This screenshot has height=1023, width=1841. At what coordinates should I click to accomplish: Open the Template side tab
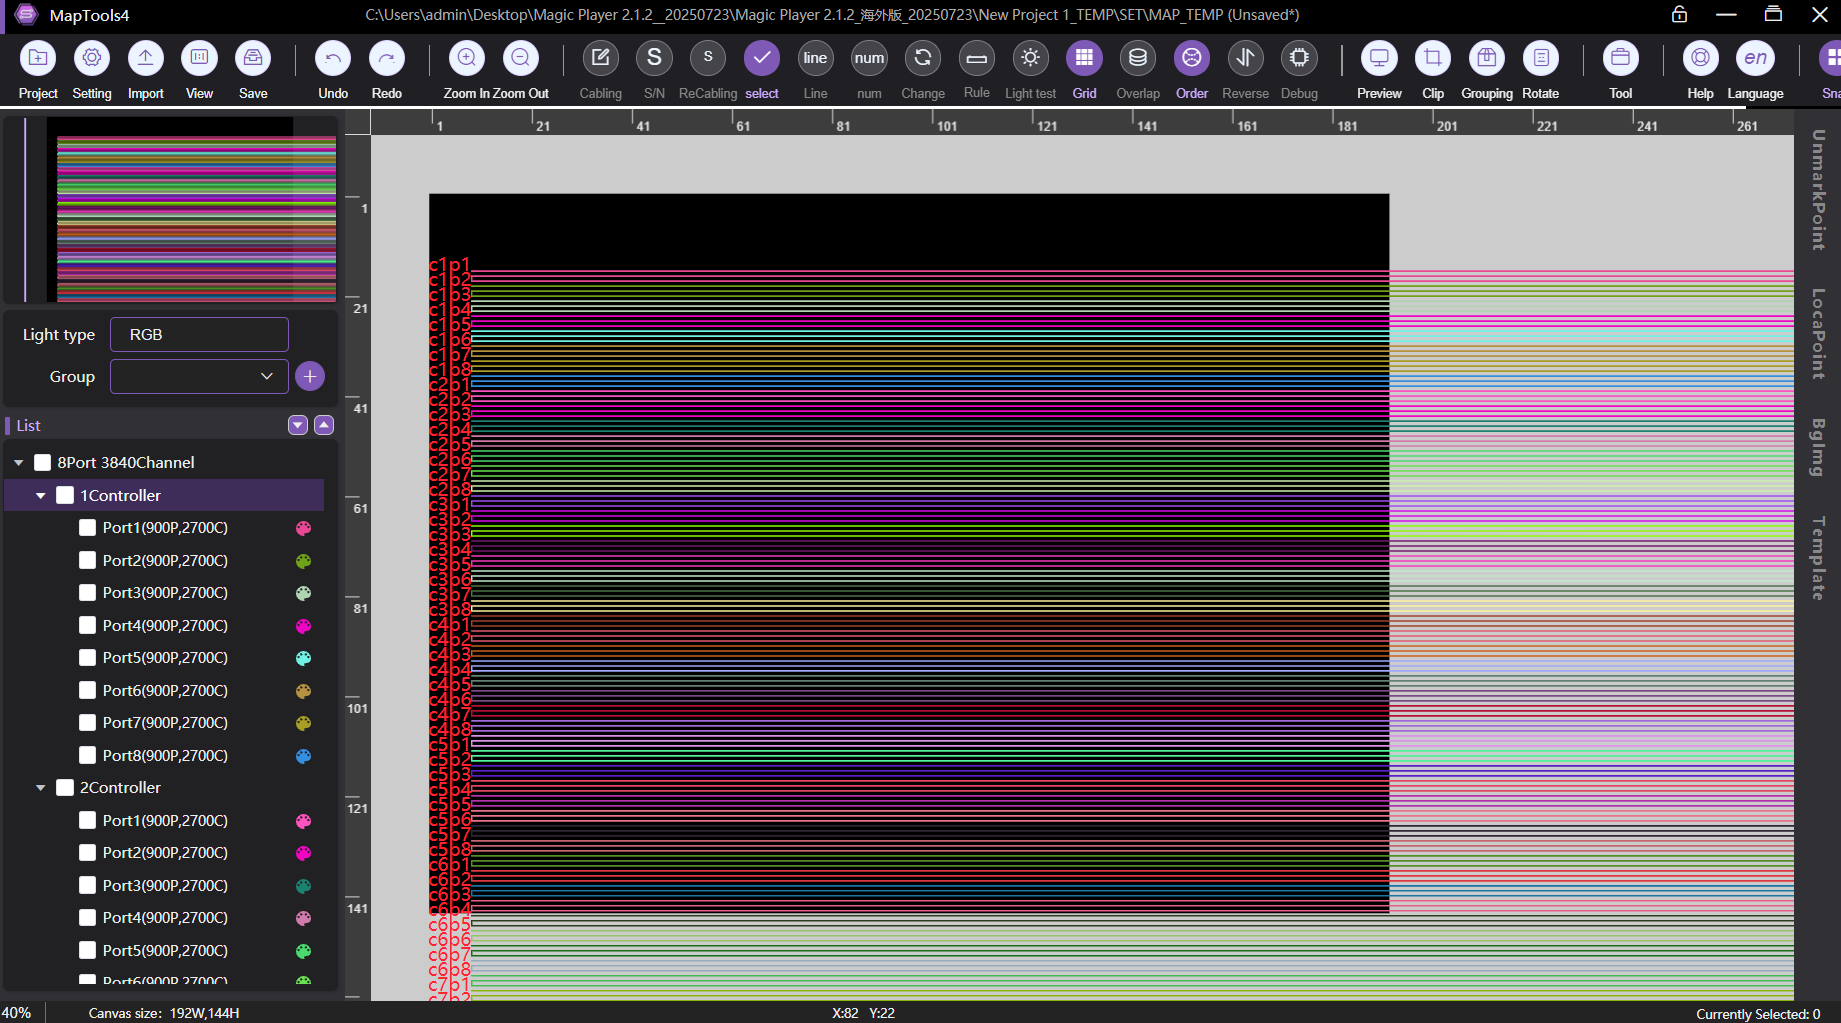pyautogui.click(x=1818, y=558)
